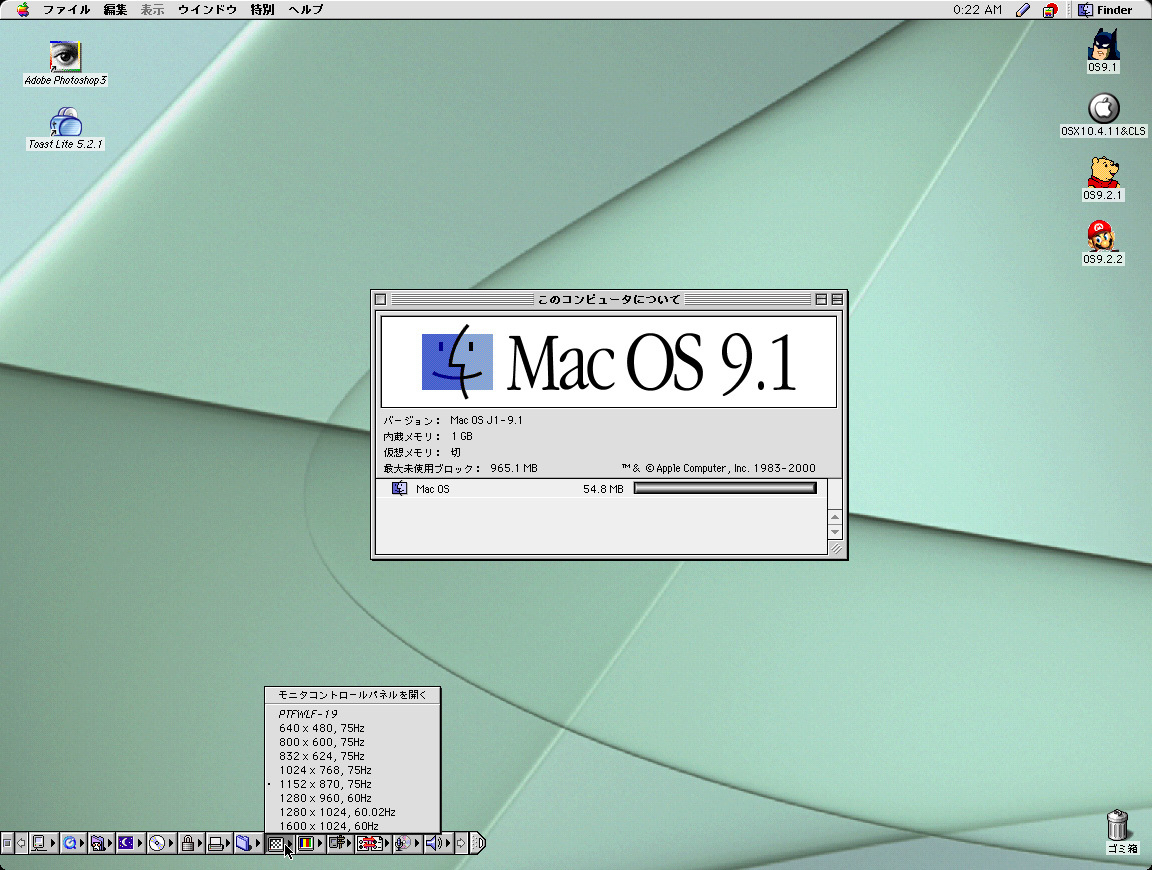
Task: Choose 640 x 480, 75Hz resolution
Action: click(321, 728)
